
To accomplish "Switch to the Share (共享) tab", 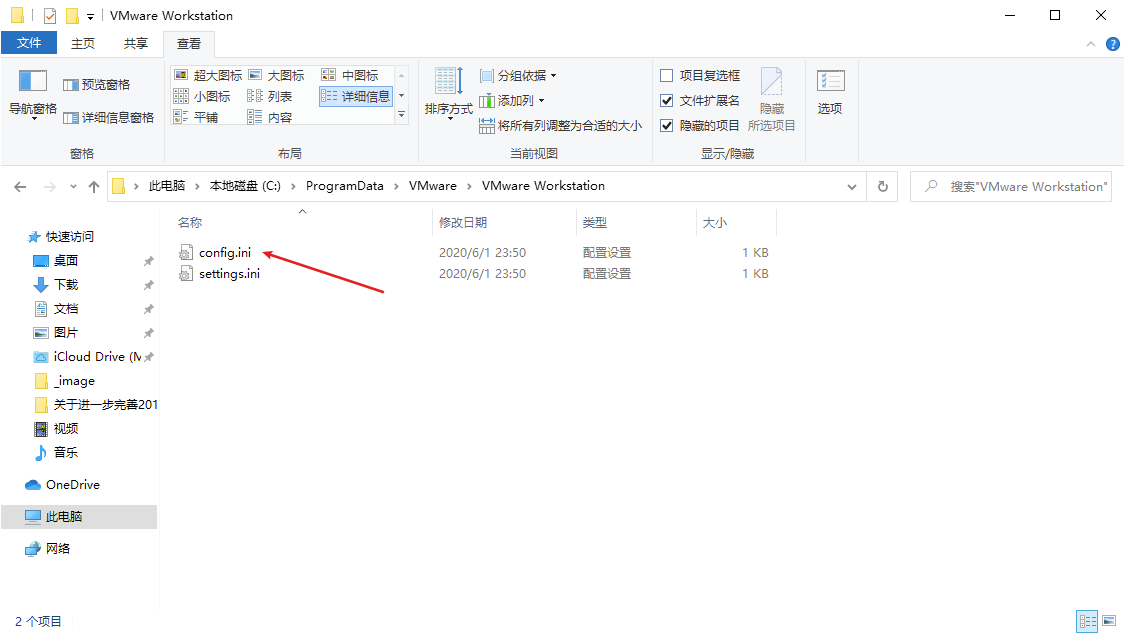I will [x=136, y=44].
